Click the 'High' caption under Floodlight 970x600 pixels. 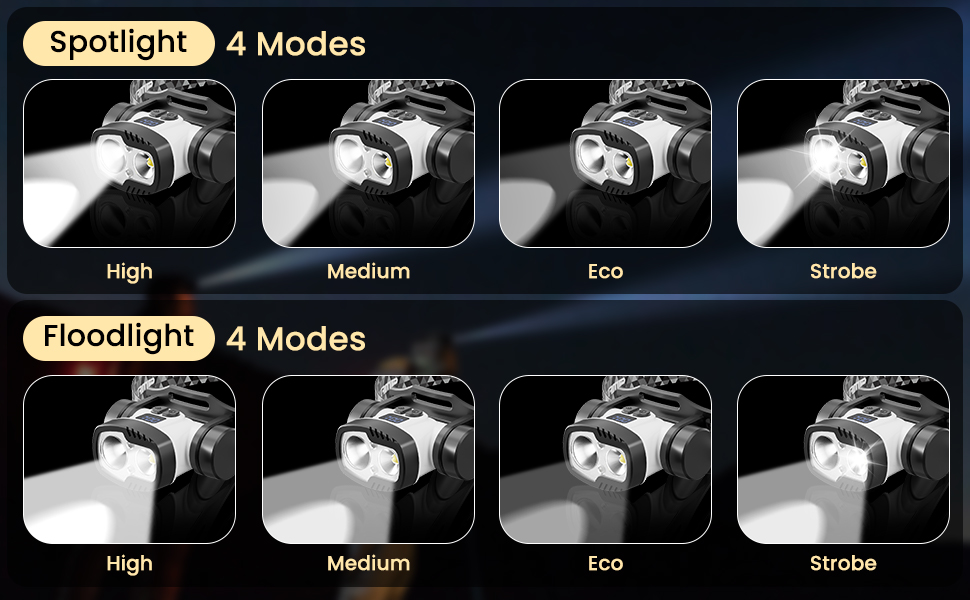click(129, 564)
